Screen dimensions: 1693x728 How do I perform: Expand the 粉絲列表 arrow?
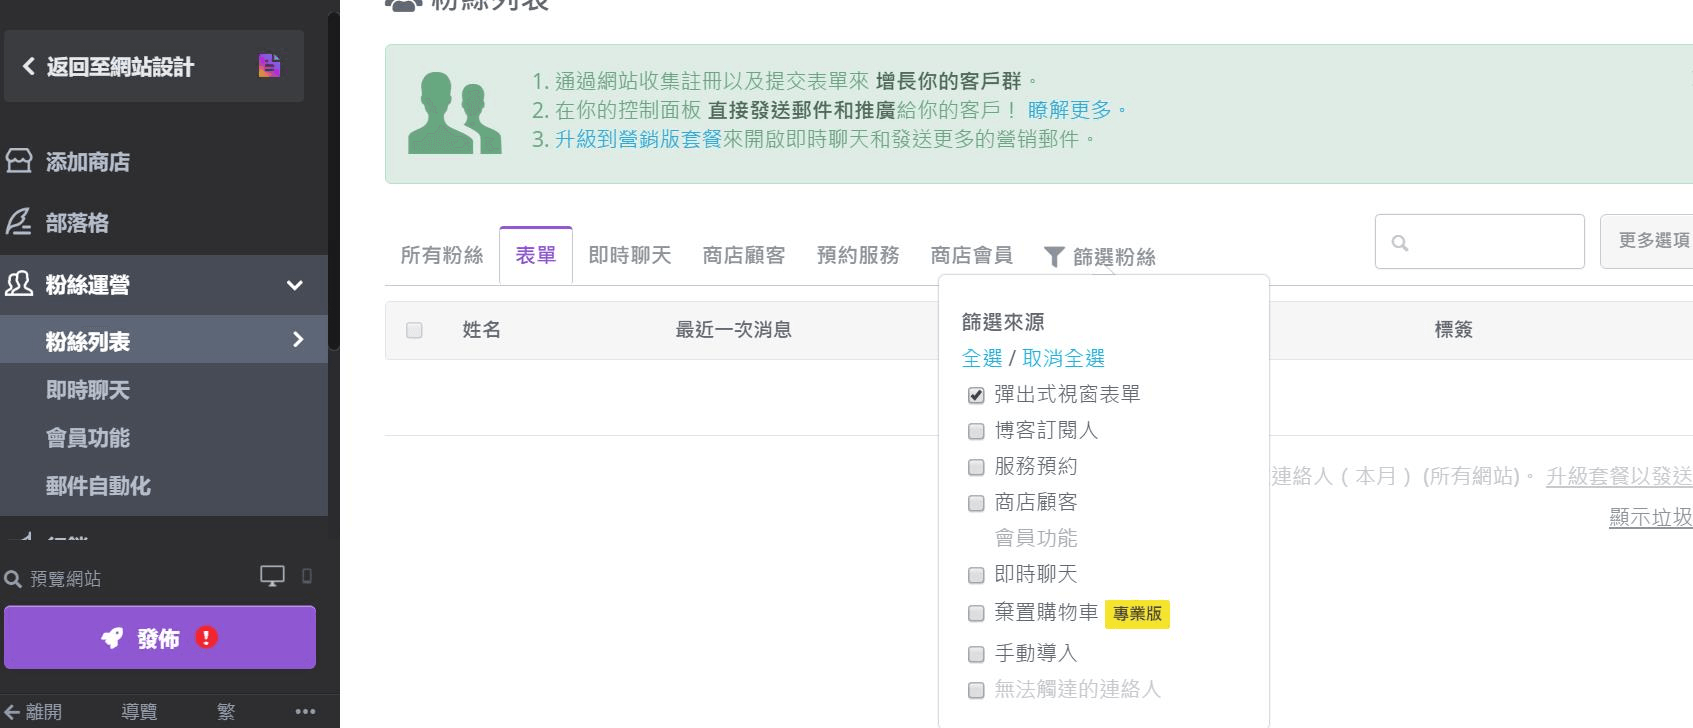pos(298,340)
